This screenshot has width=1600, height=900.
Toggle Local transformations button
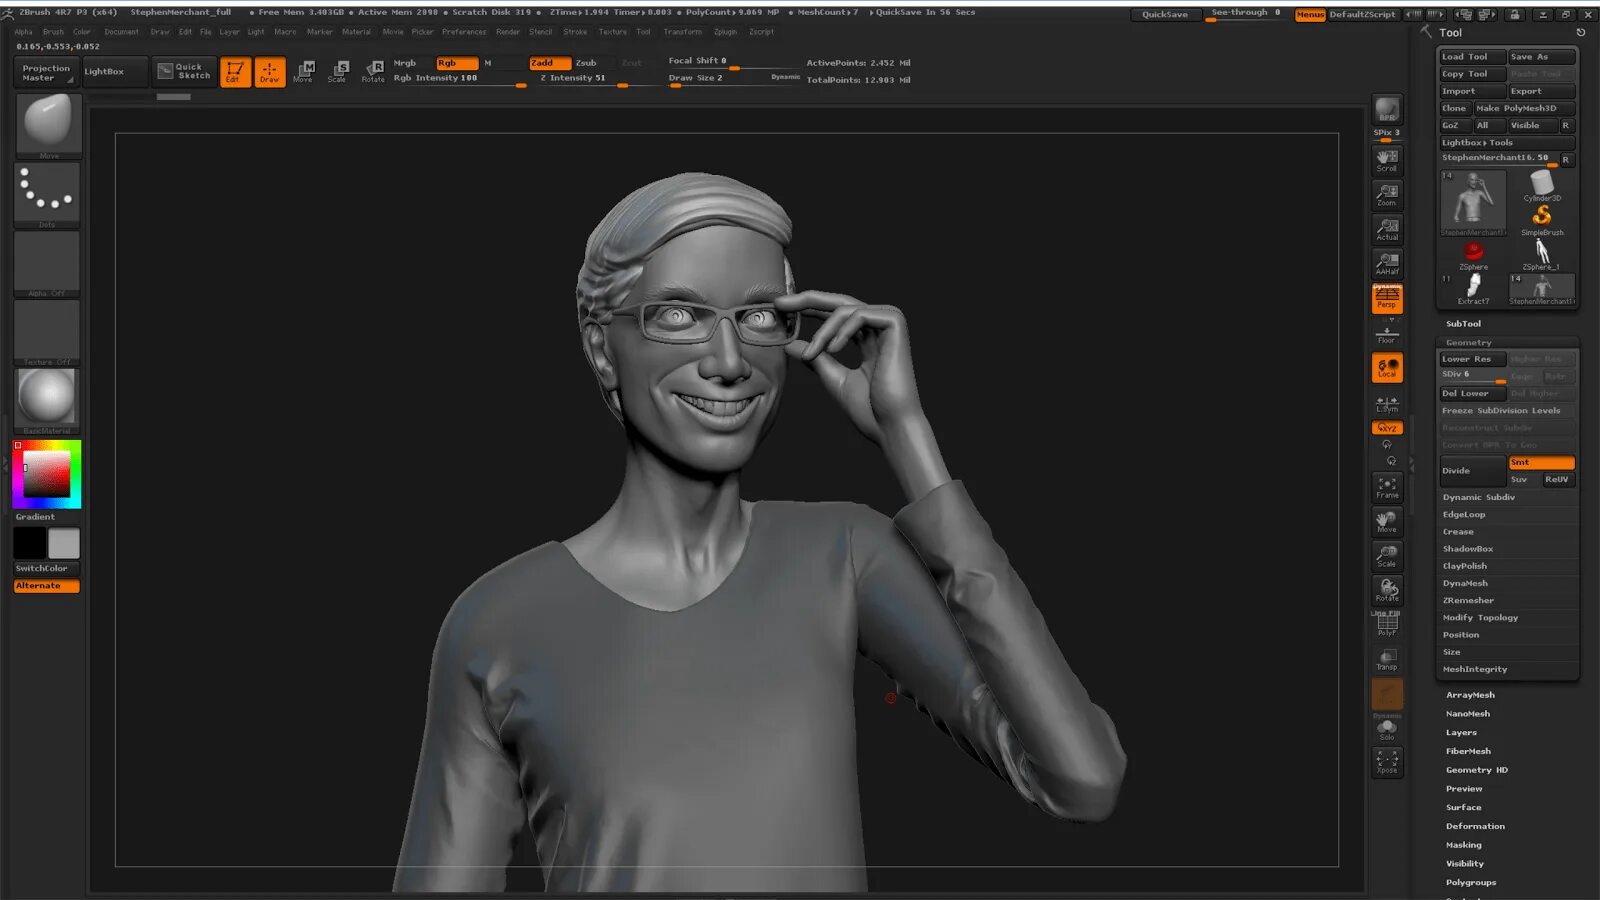coord(1387,367)
